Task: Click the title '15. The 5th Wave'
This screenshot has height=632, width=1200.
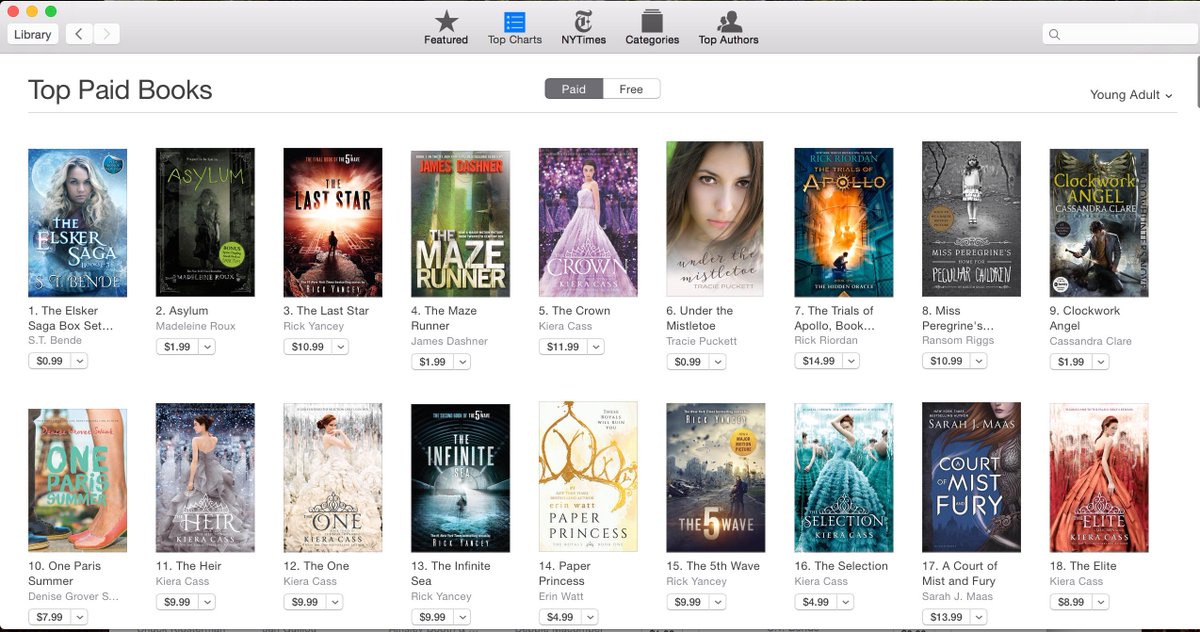Action: (713, 566)
